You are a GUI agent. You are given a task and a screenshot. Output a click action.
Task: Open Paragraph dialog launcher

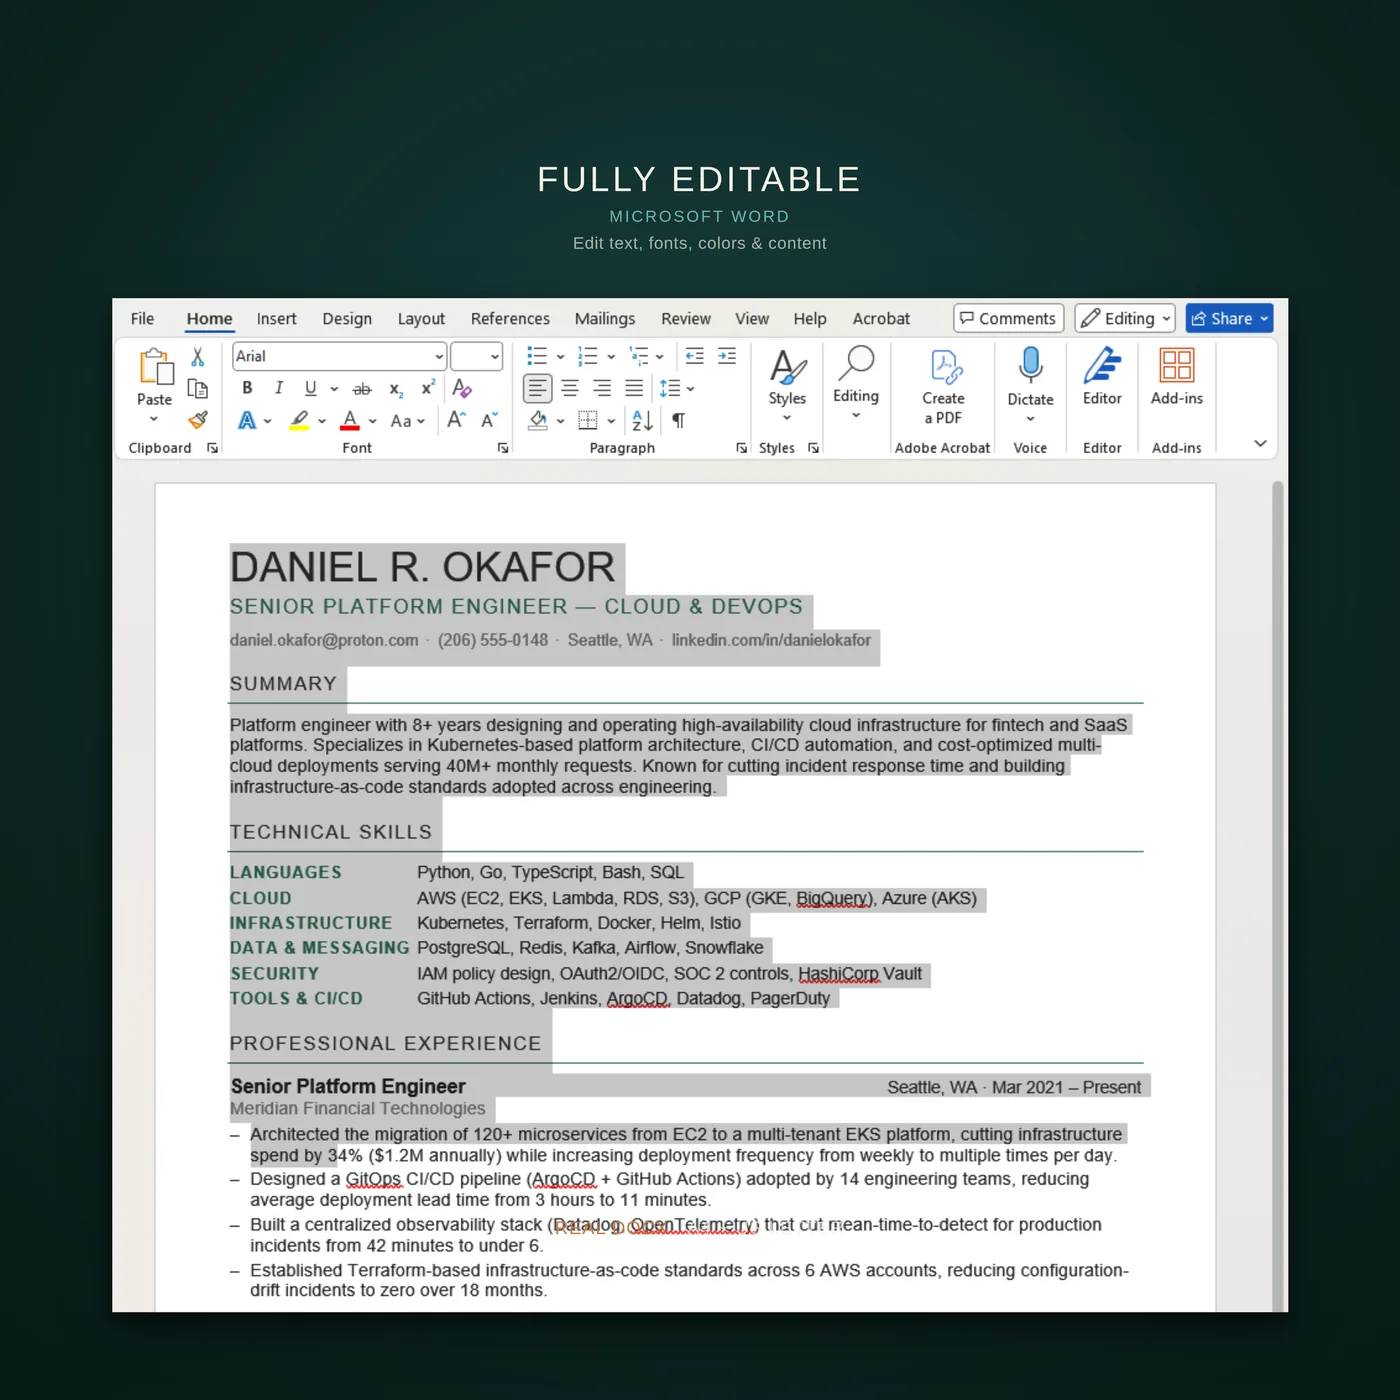point(741,448)
